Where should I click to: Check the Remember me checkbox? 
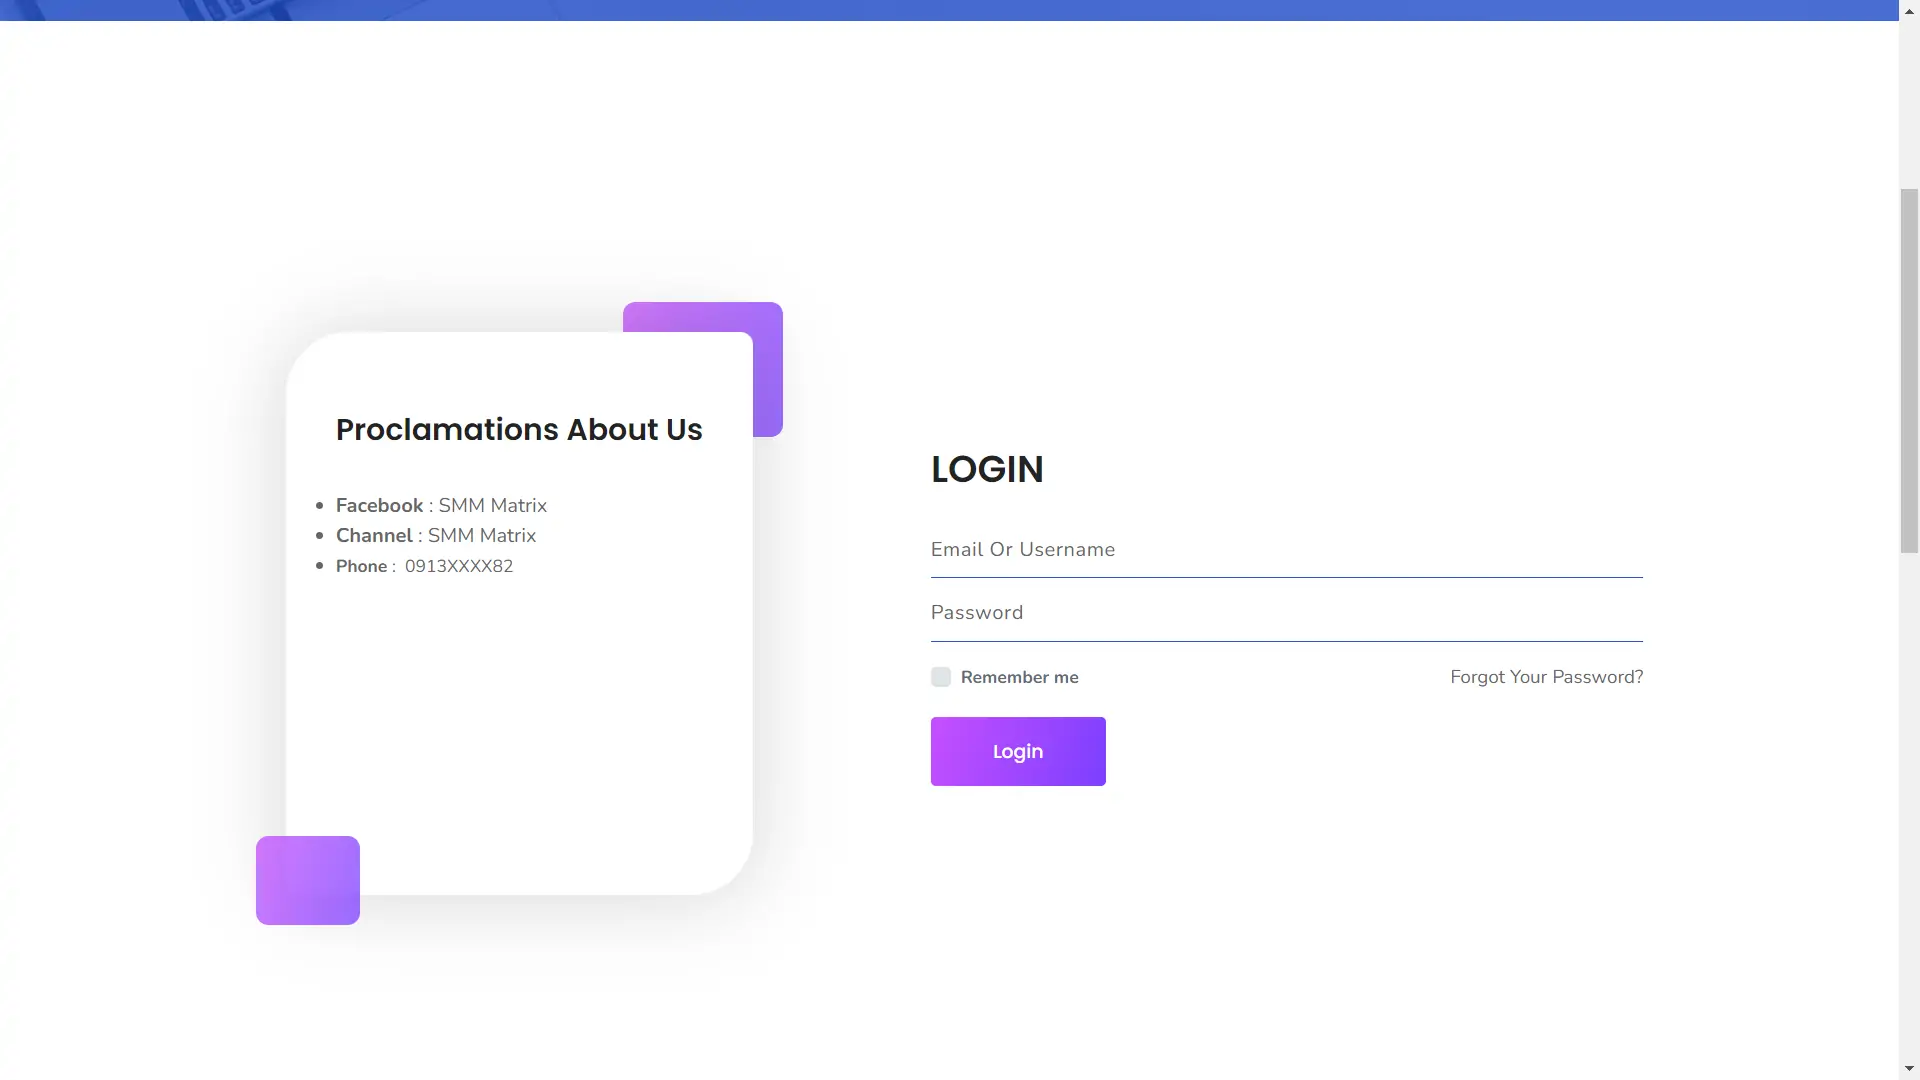pos(940,677)
